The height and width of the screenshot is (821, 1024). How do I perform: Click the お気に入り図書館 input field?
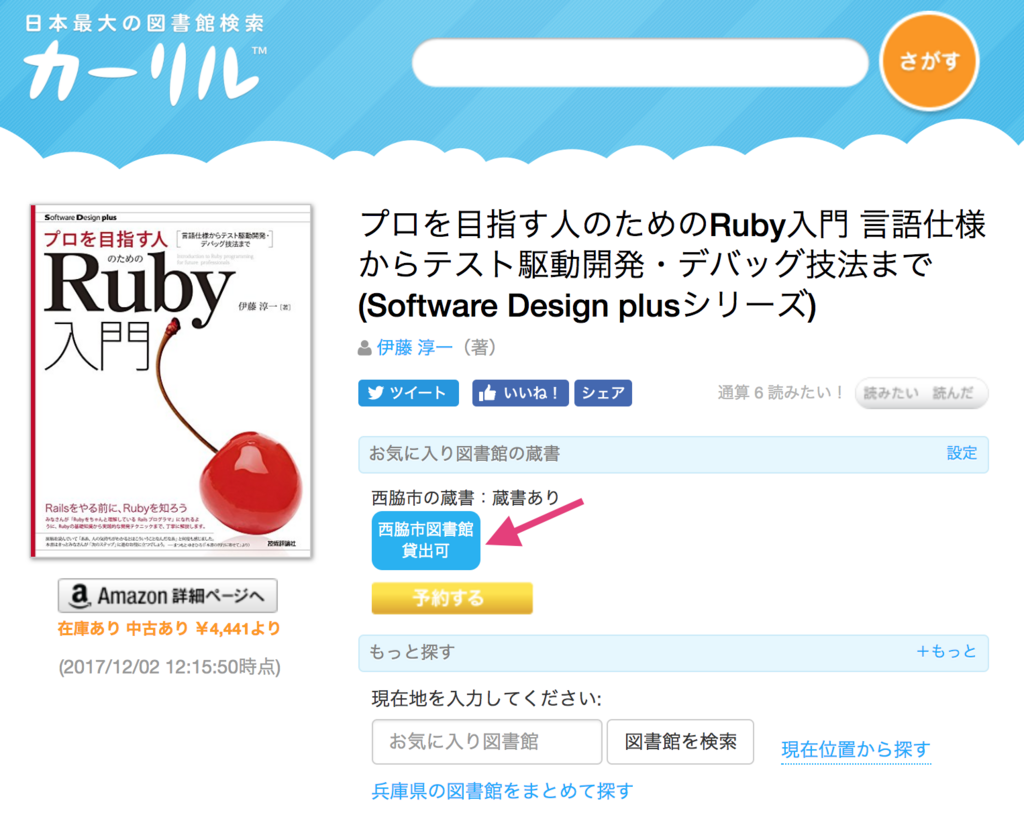coord(487,742)
